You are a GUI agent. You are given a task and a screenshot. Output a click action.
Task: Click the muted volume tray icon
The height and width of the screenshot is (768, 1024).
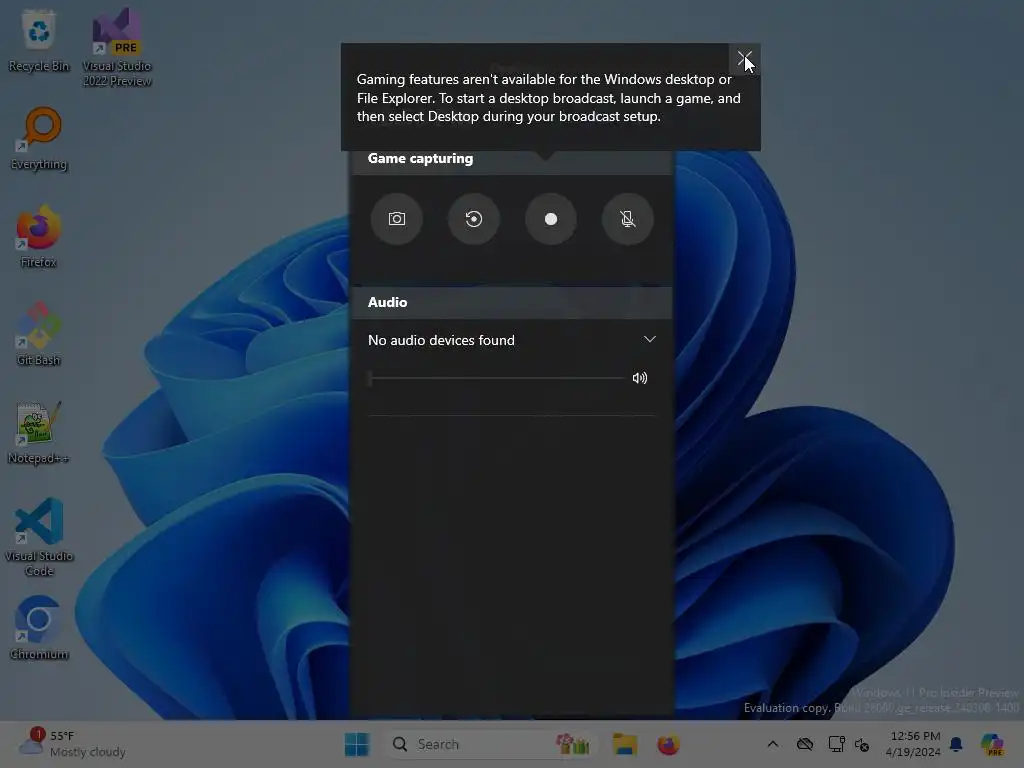(862, 744)
